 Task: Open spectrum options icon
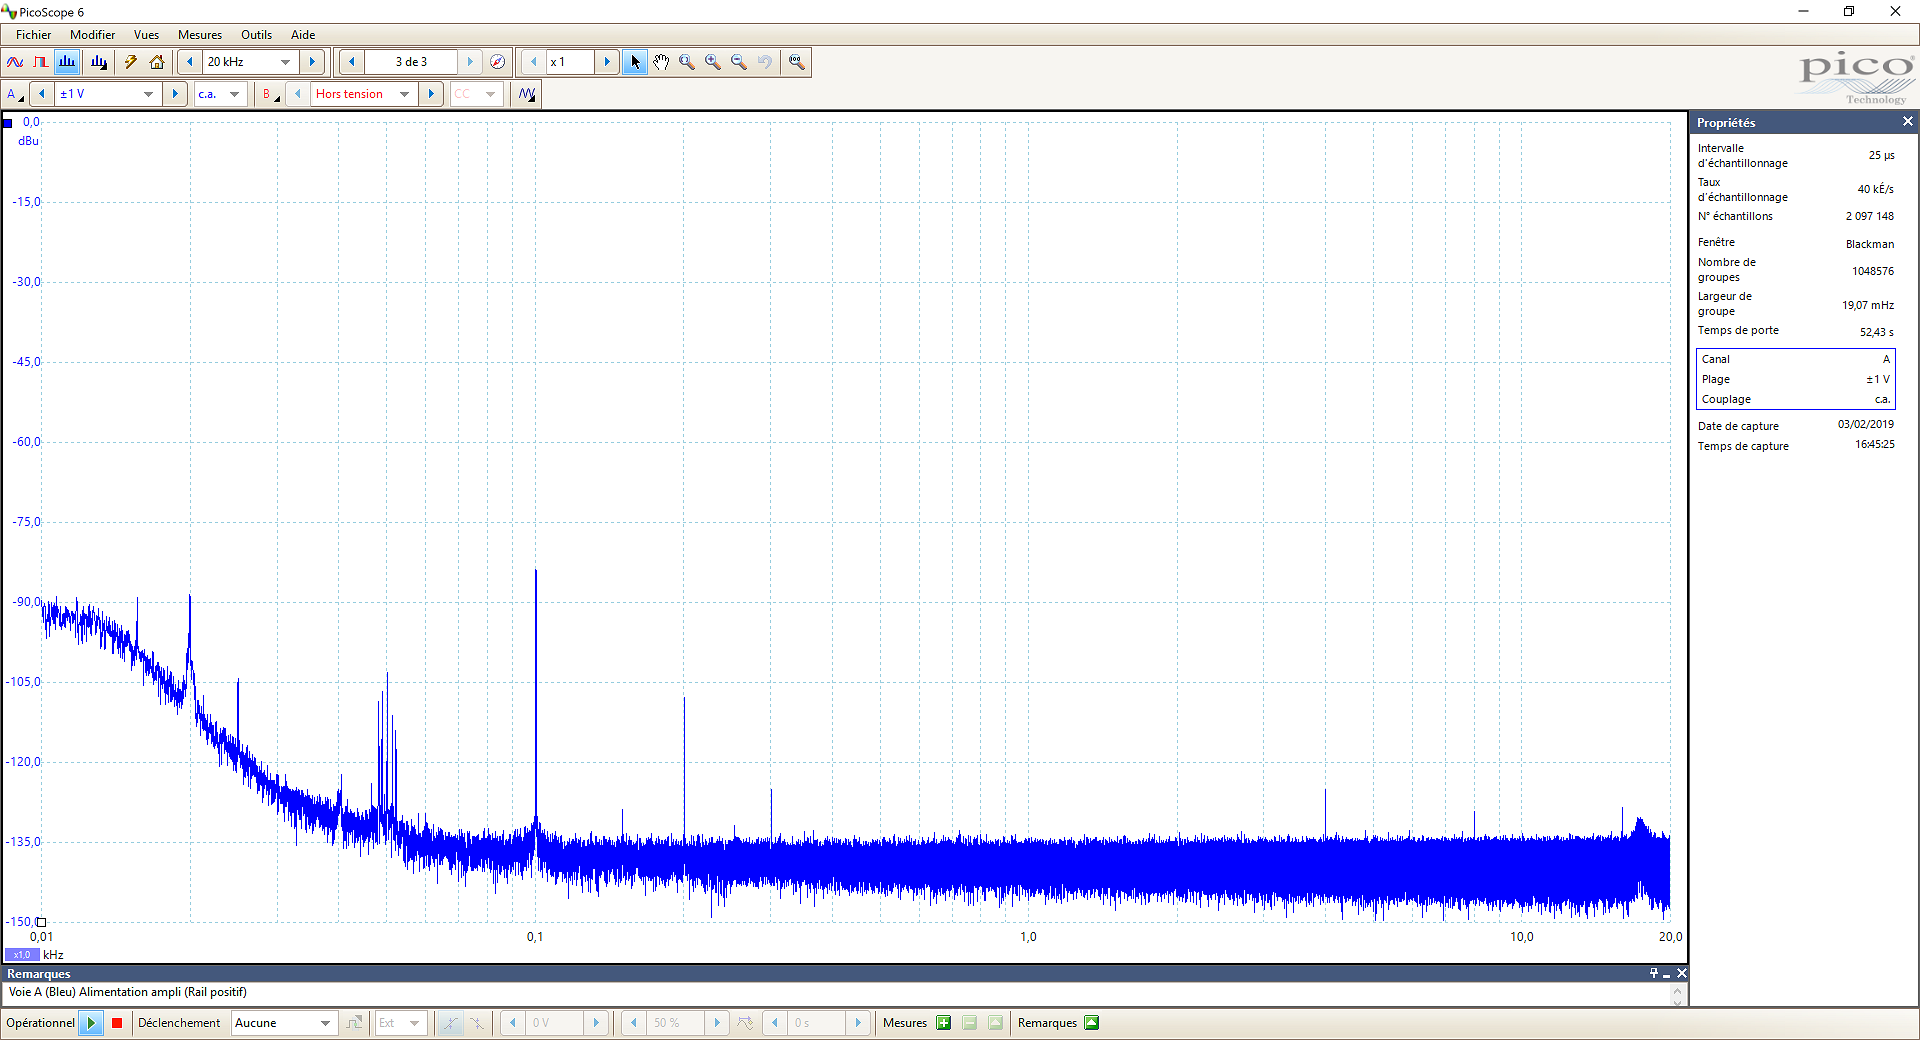(x=98, y=62)
